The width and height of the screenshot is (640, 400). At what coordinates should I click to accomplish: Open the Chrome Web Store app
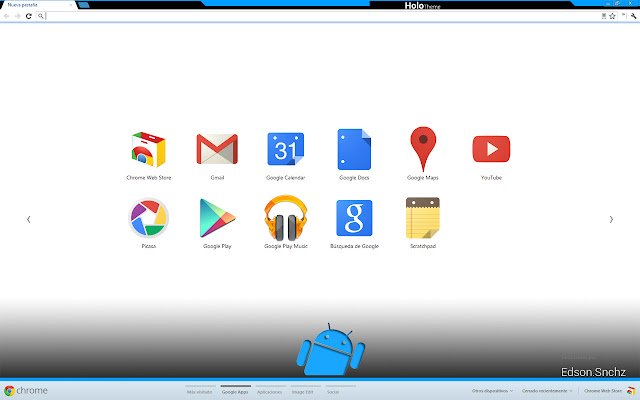click(149, 150)
